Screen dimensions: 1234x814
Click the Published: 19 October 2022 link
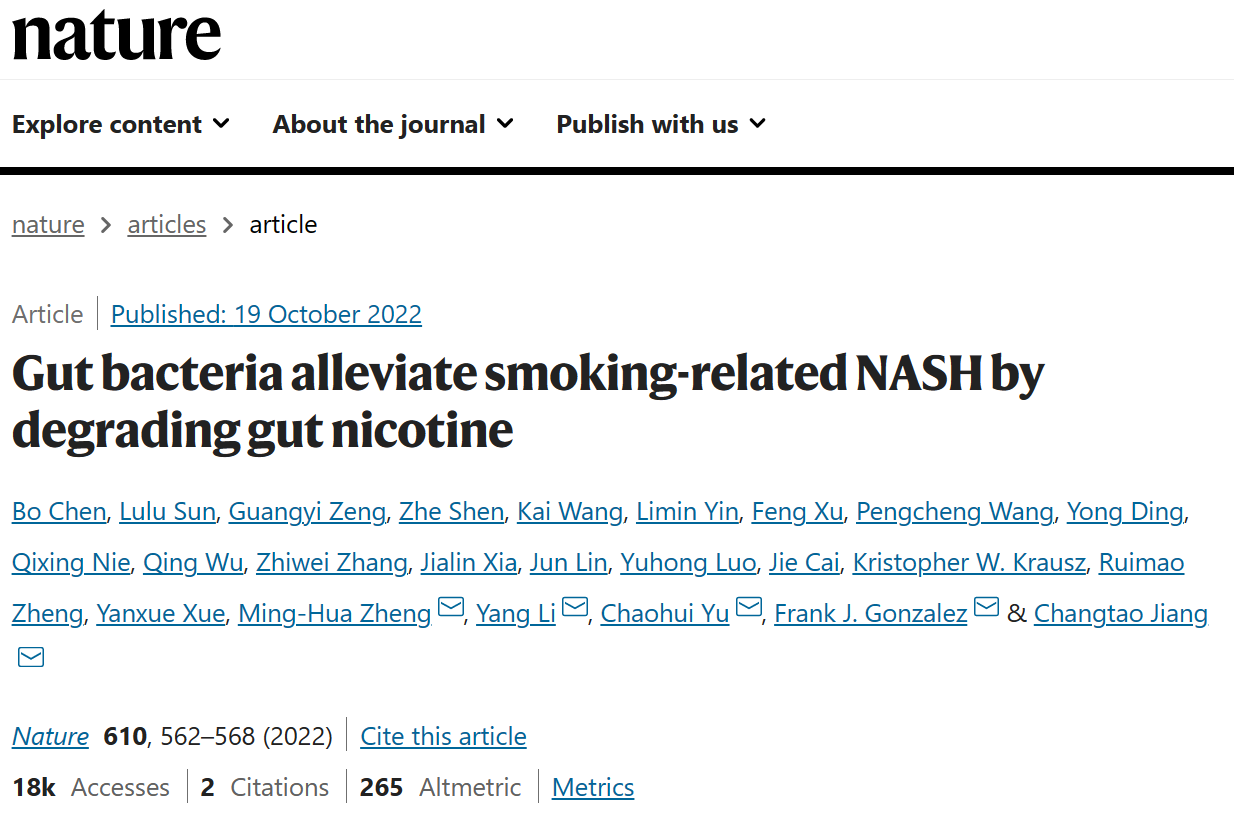click(x=266, y=314)
